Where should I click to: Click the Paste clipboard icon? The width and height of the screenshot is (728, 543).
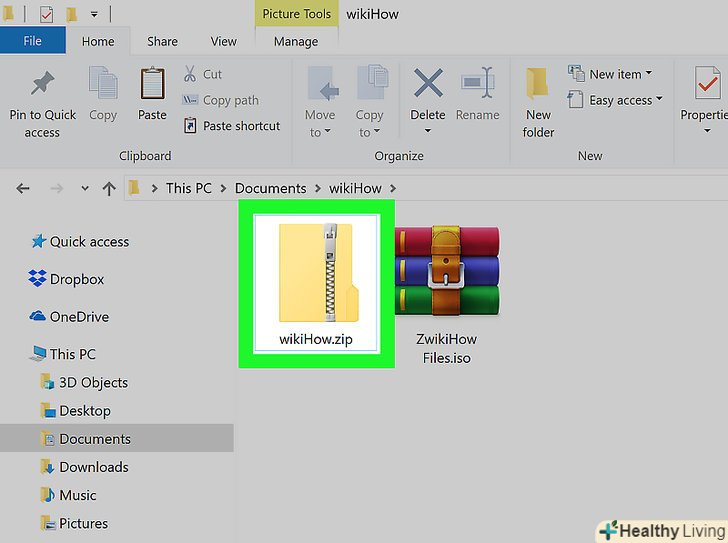pyautogui.click(x=152, y=83)
